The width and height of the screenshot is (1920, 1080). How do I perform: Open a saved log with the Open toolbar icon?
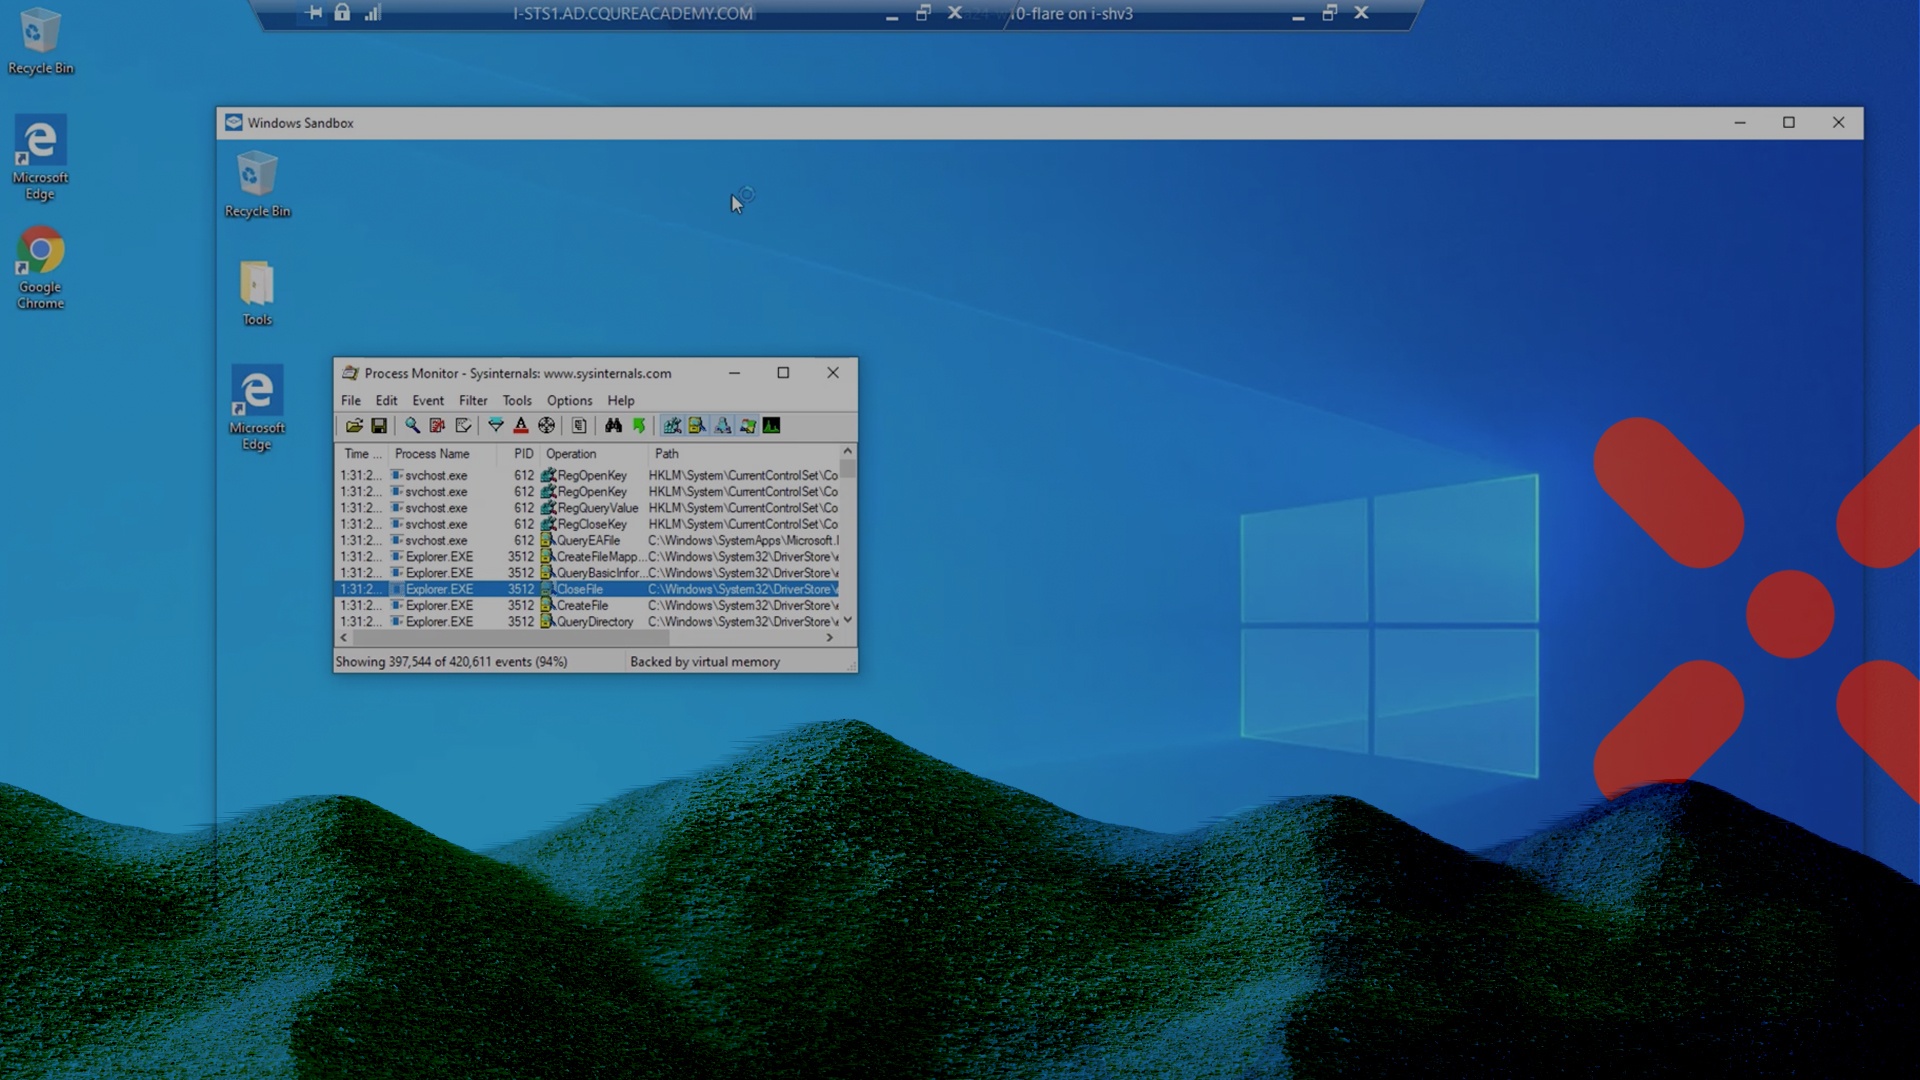(x=354, y=426)
